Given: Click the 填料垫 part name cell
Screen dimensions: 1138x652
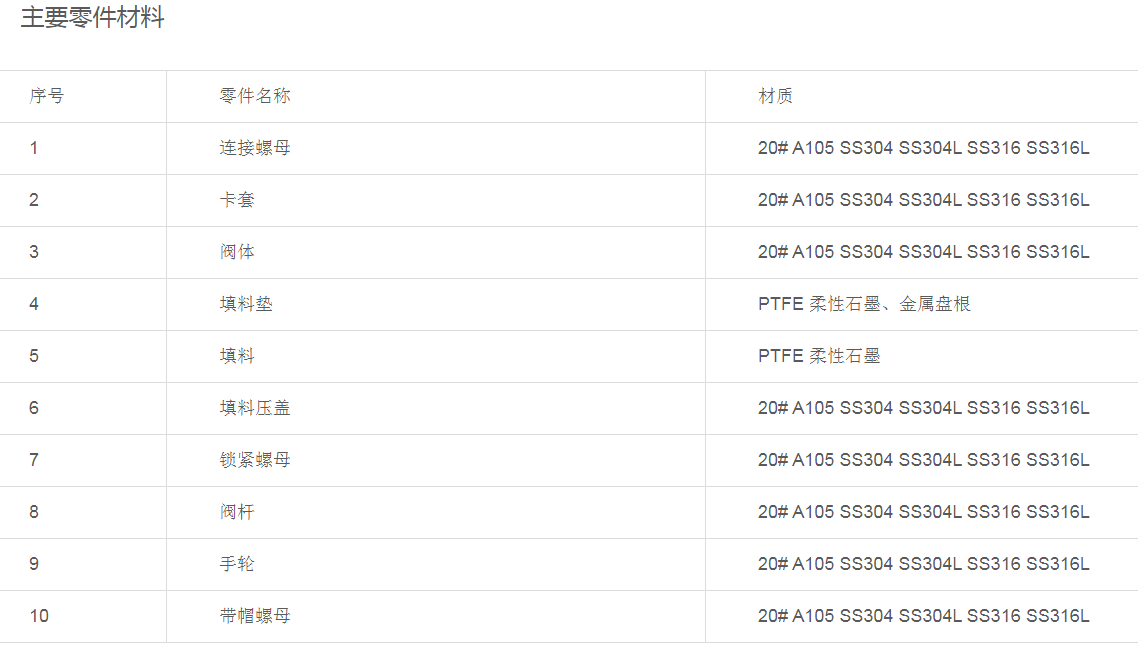Looking at the screenshot, I should pyautogui.click(x=246, y=304).
